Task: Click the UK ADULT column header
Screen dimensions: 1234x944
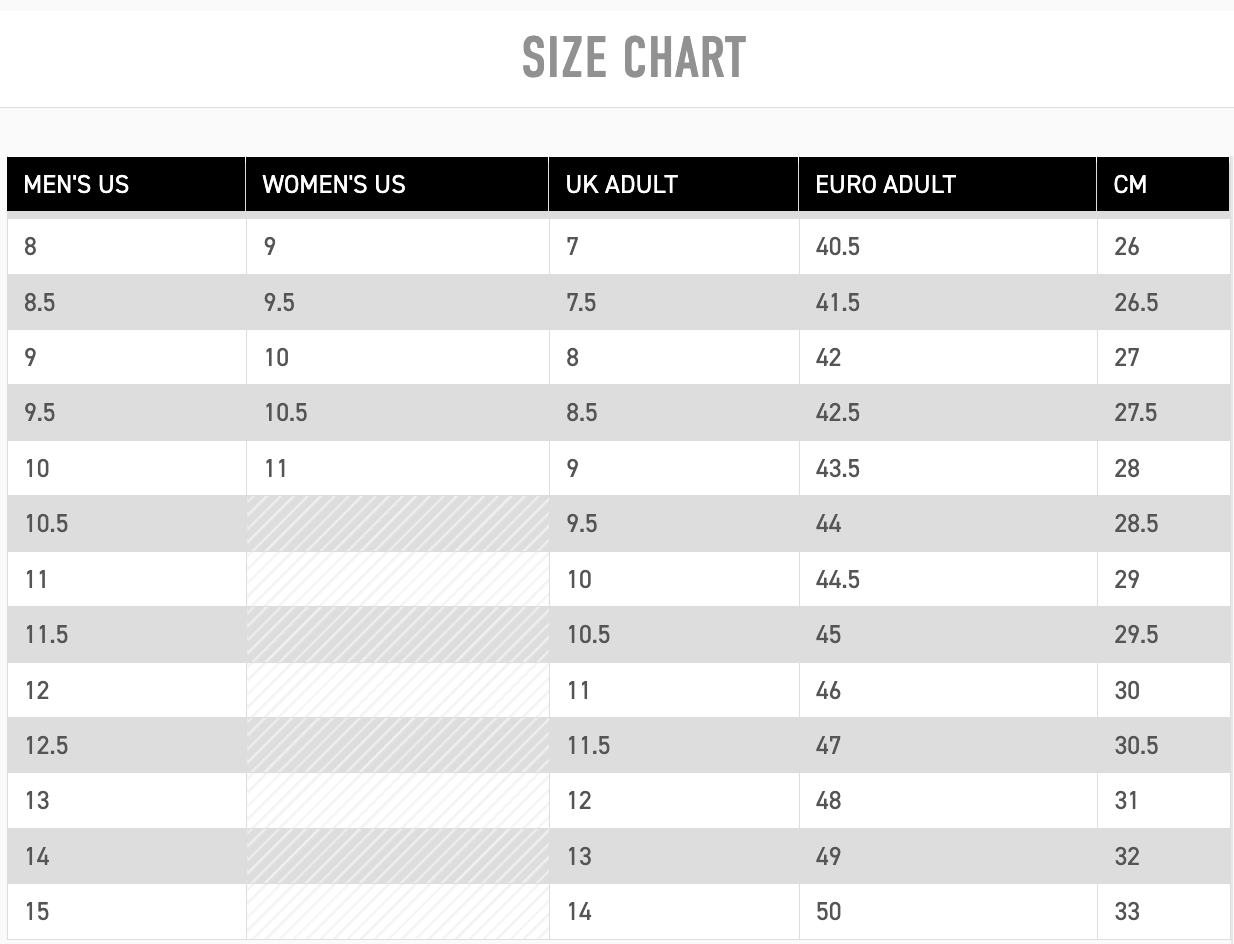Action: tap(621, 185)
